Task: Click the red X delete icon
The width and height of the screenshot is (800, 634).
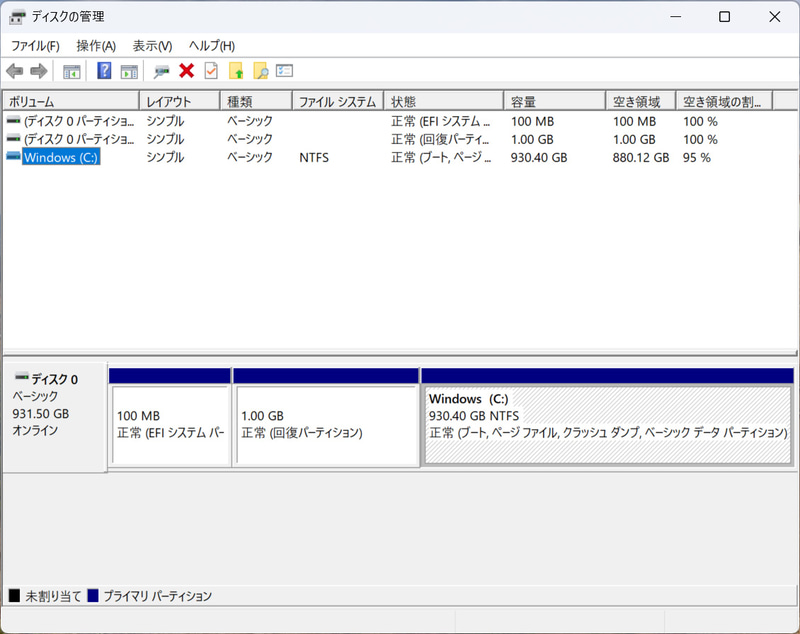Action: (x=187, y=71)
